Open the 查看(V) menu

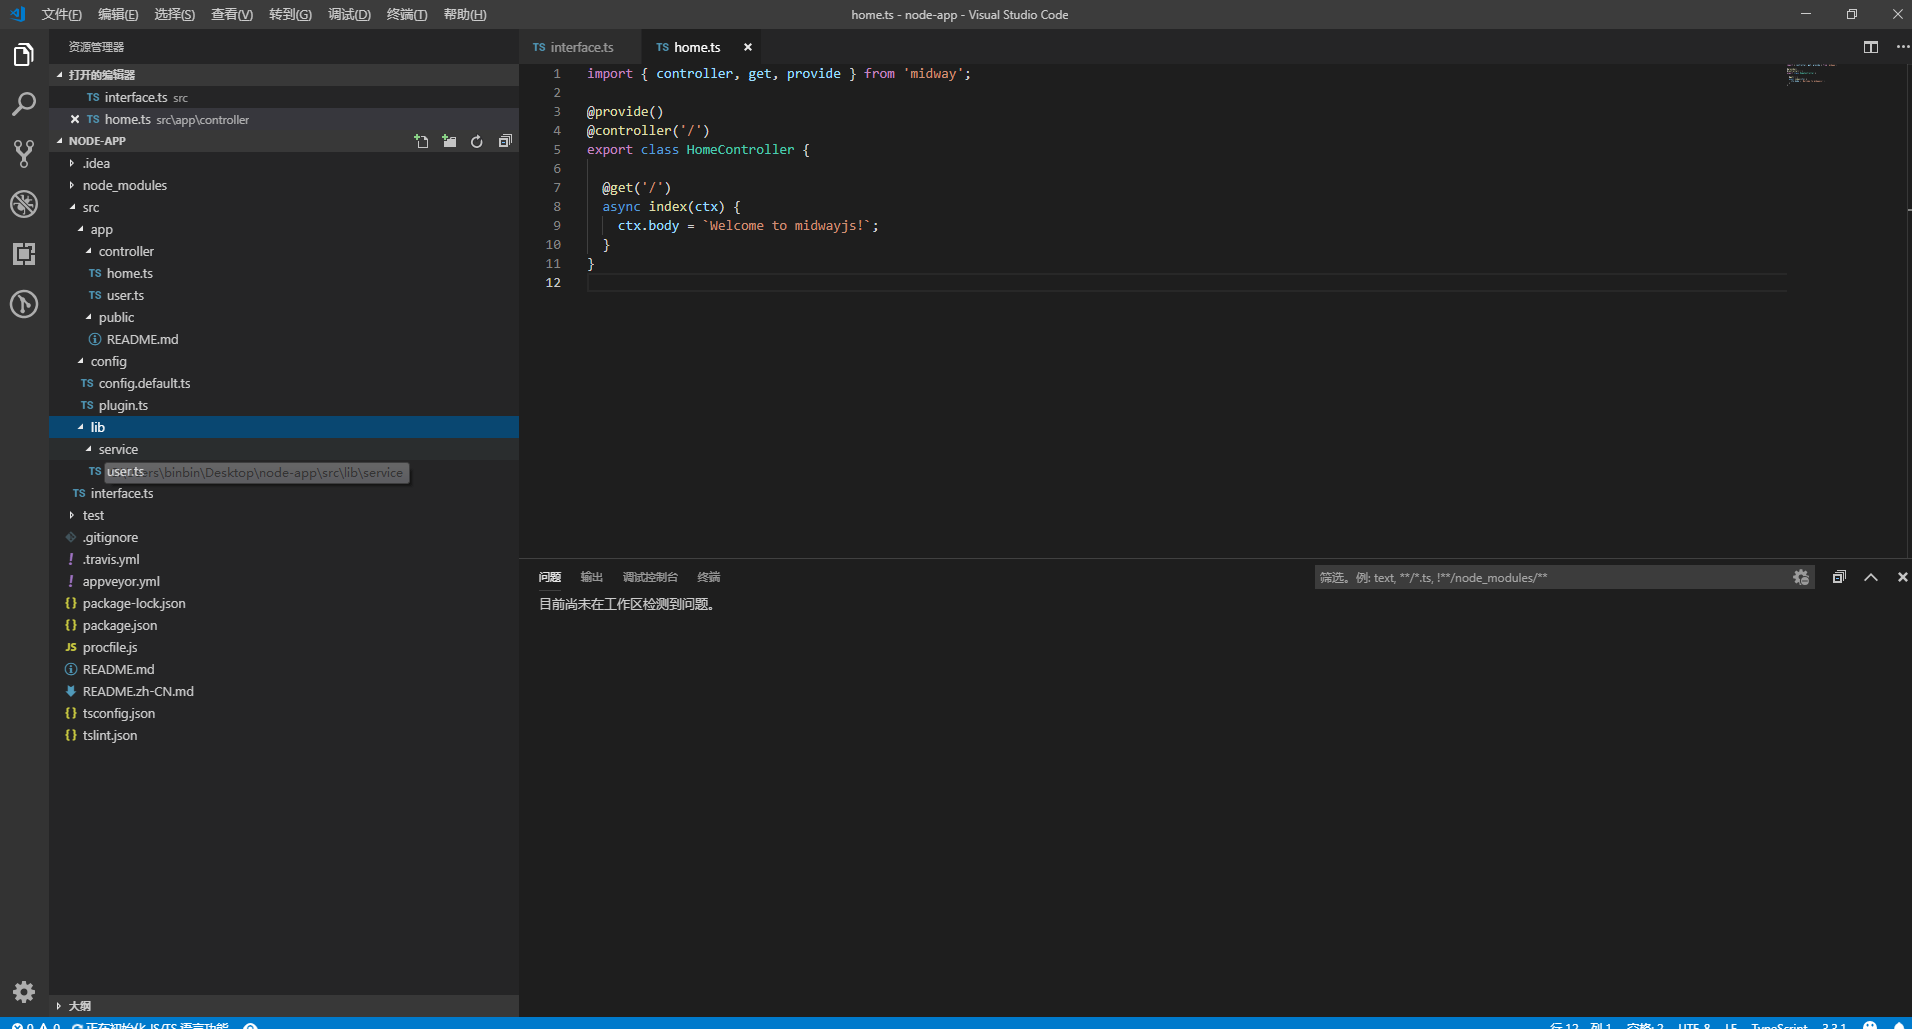(x=232, y=14)
